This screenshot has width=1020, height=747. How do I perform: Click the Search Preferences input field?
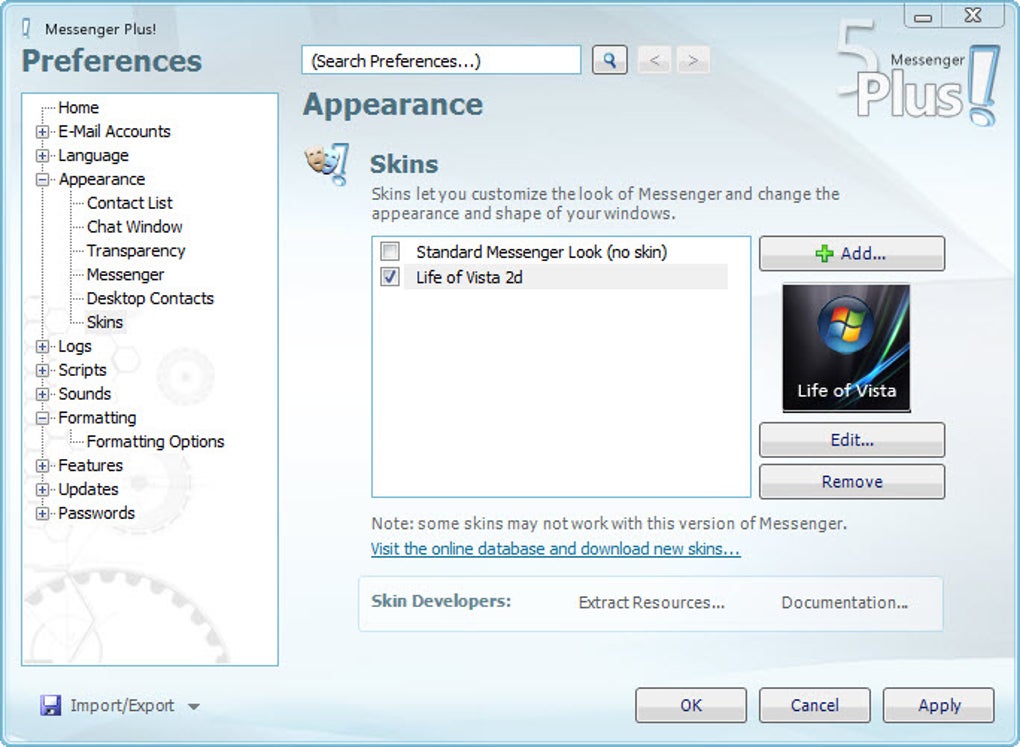(x=441, y=61)
